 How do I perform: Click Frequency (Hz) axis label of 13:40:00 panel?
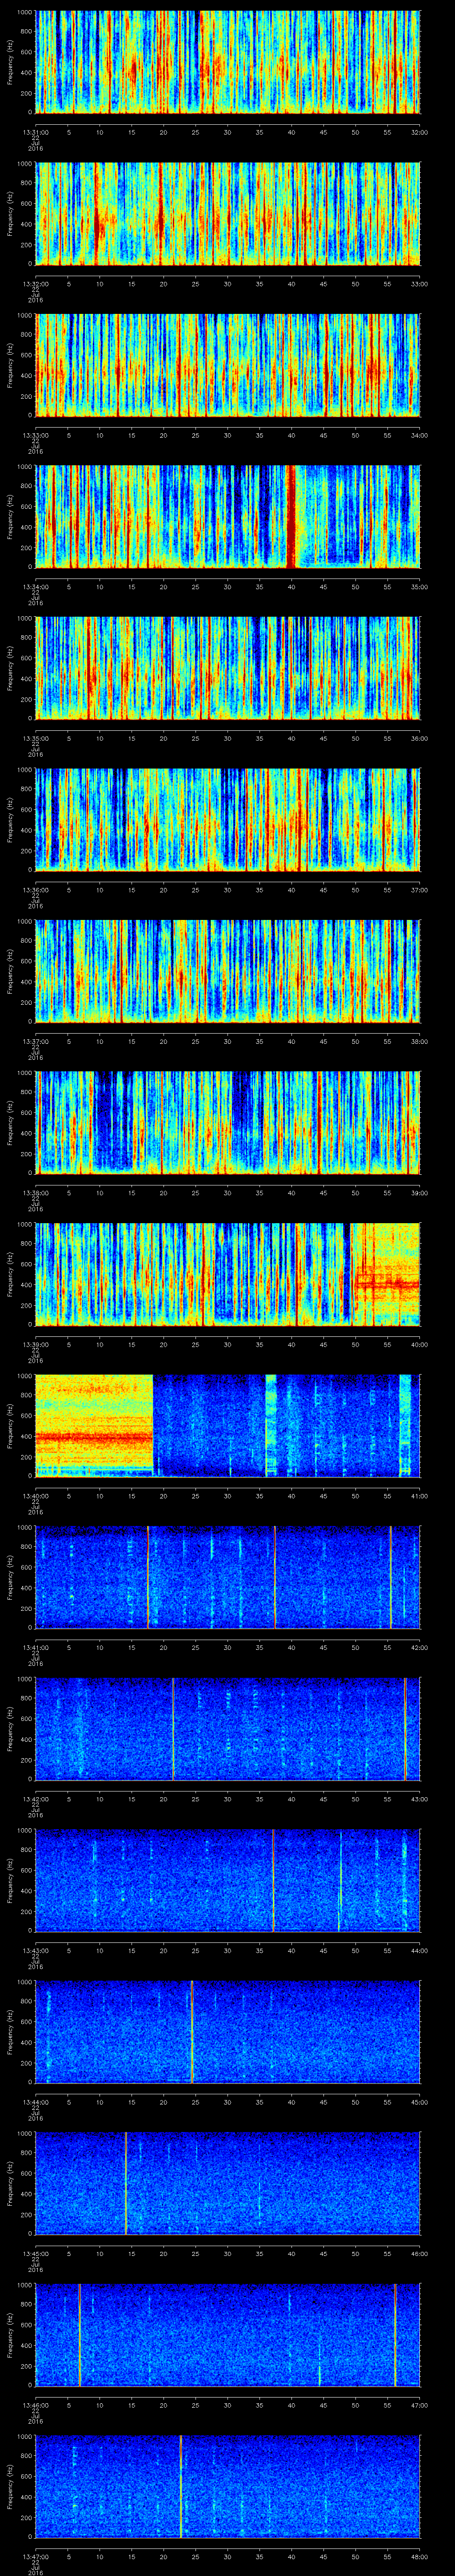coord(10,1426)
